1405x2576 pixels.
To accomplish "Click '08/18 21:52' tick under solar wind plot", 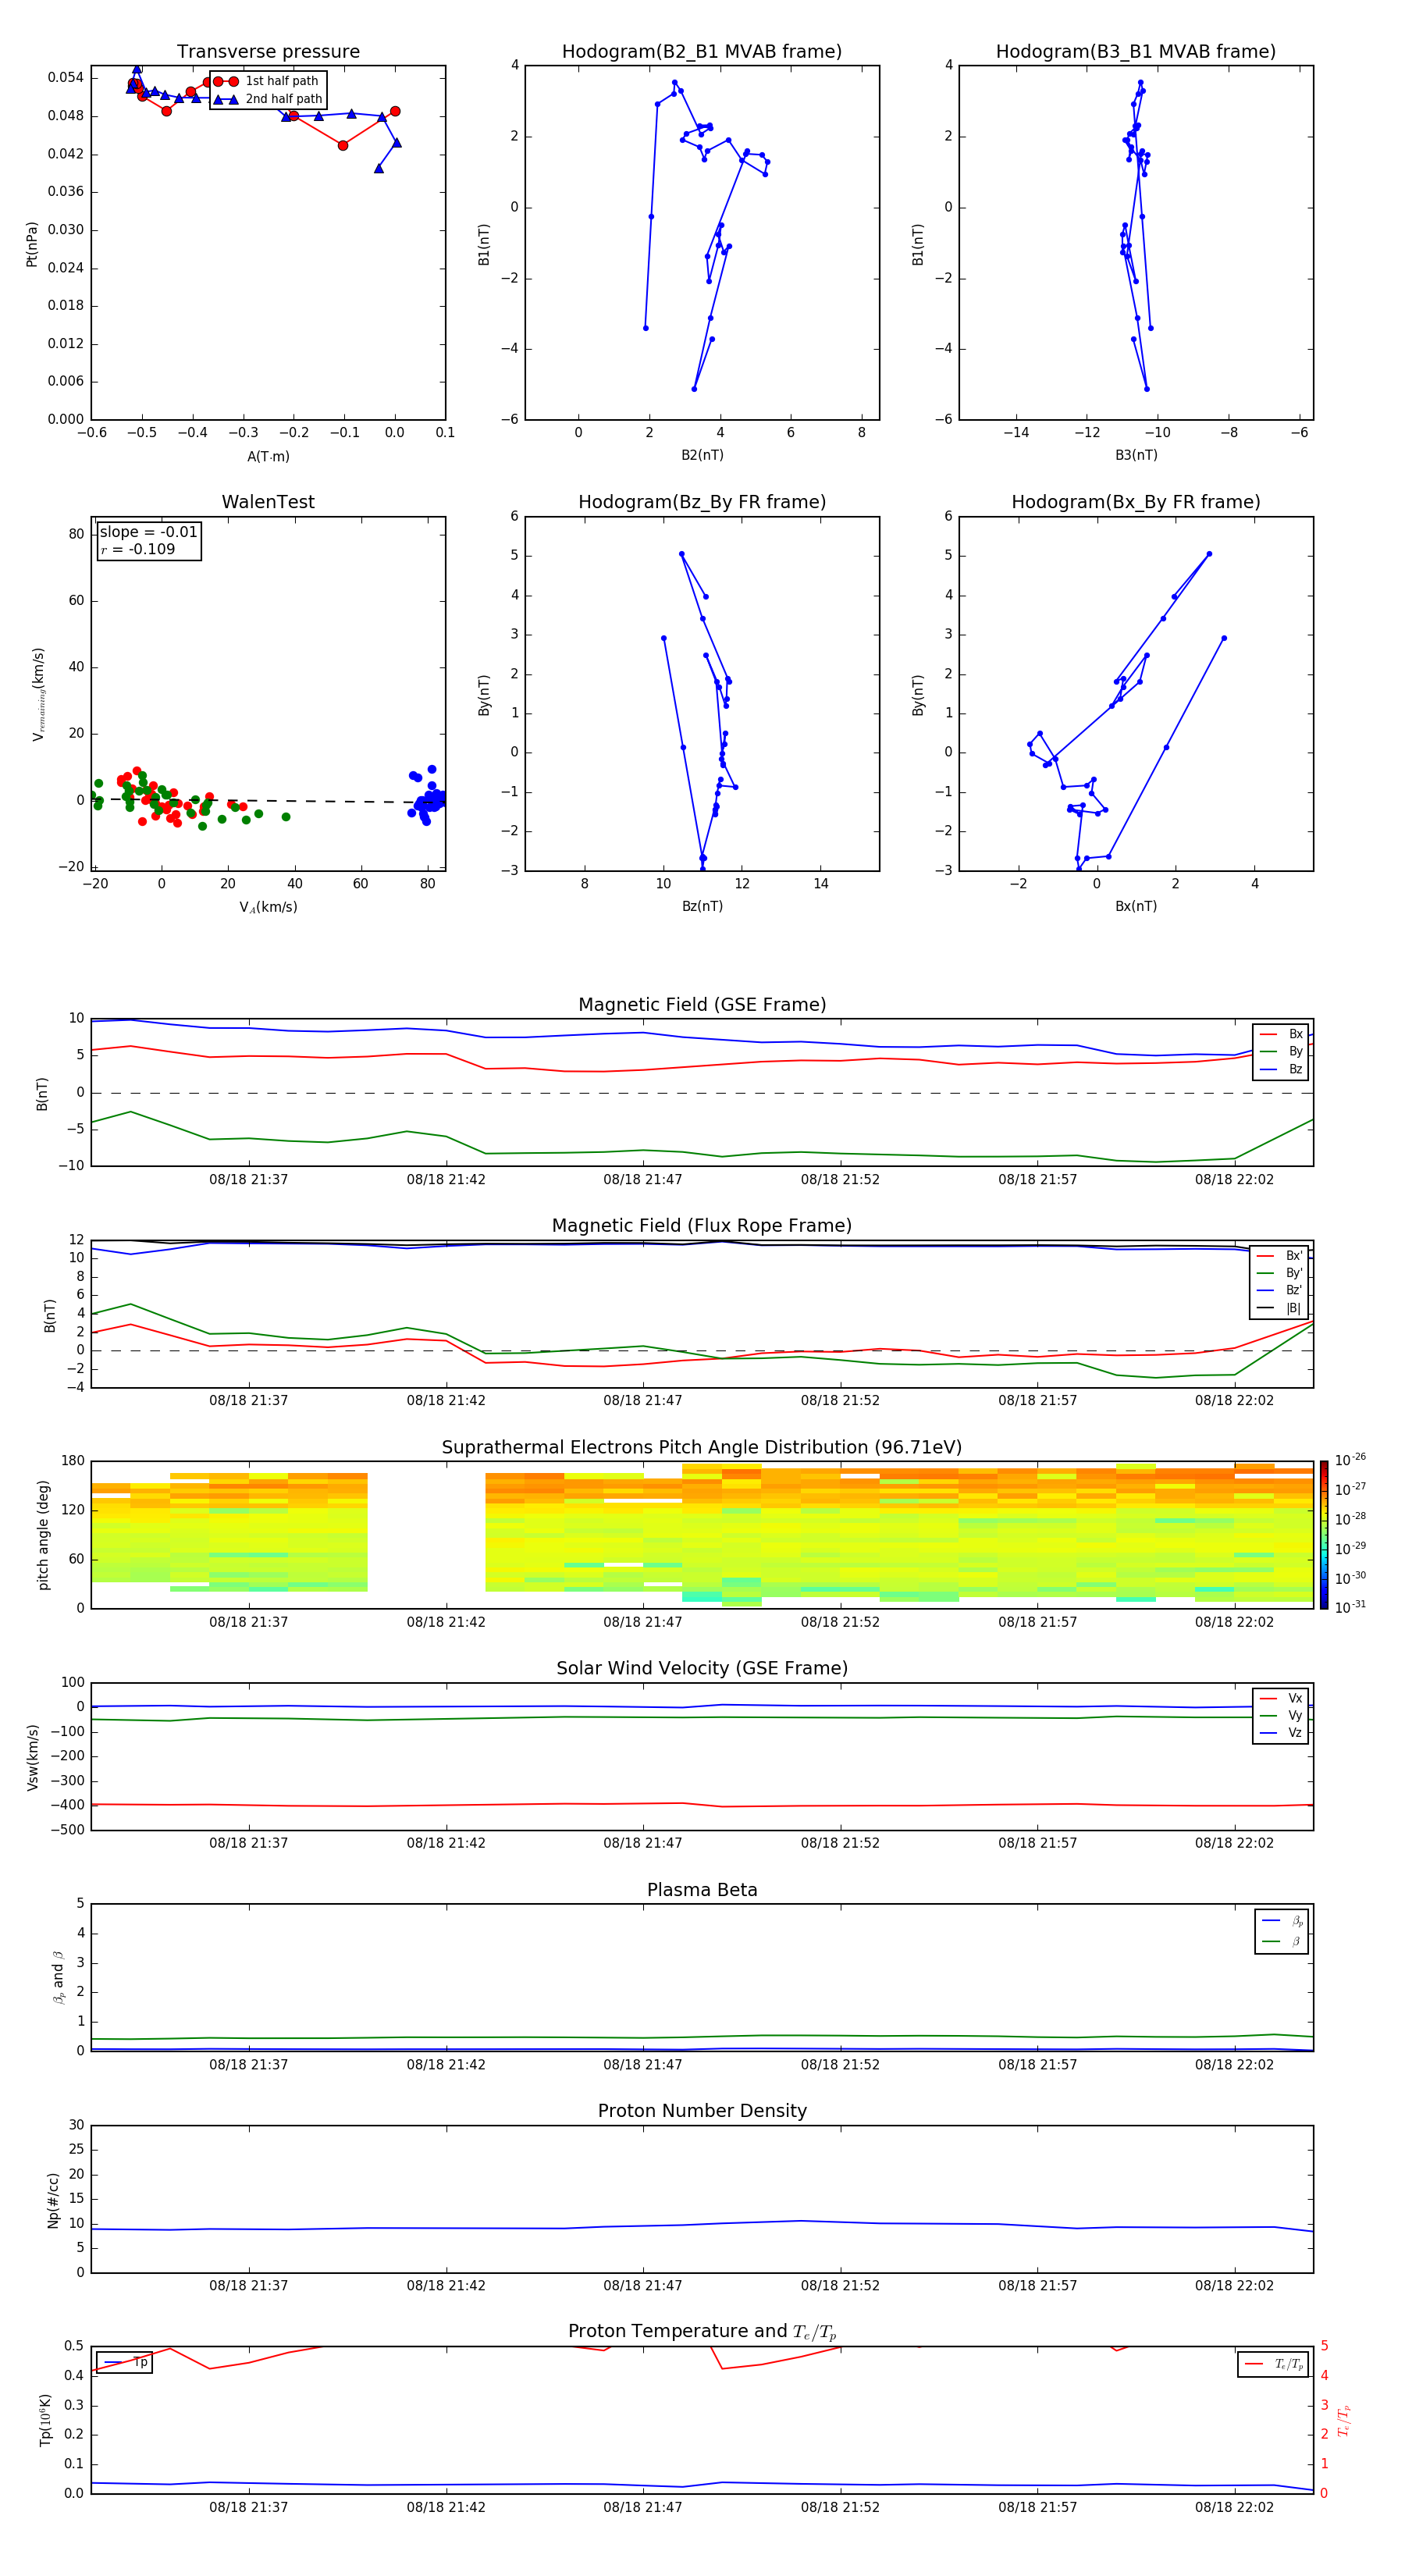I will tap(840, 1843).
